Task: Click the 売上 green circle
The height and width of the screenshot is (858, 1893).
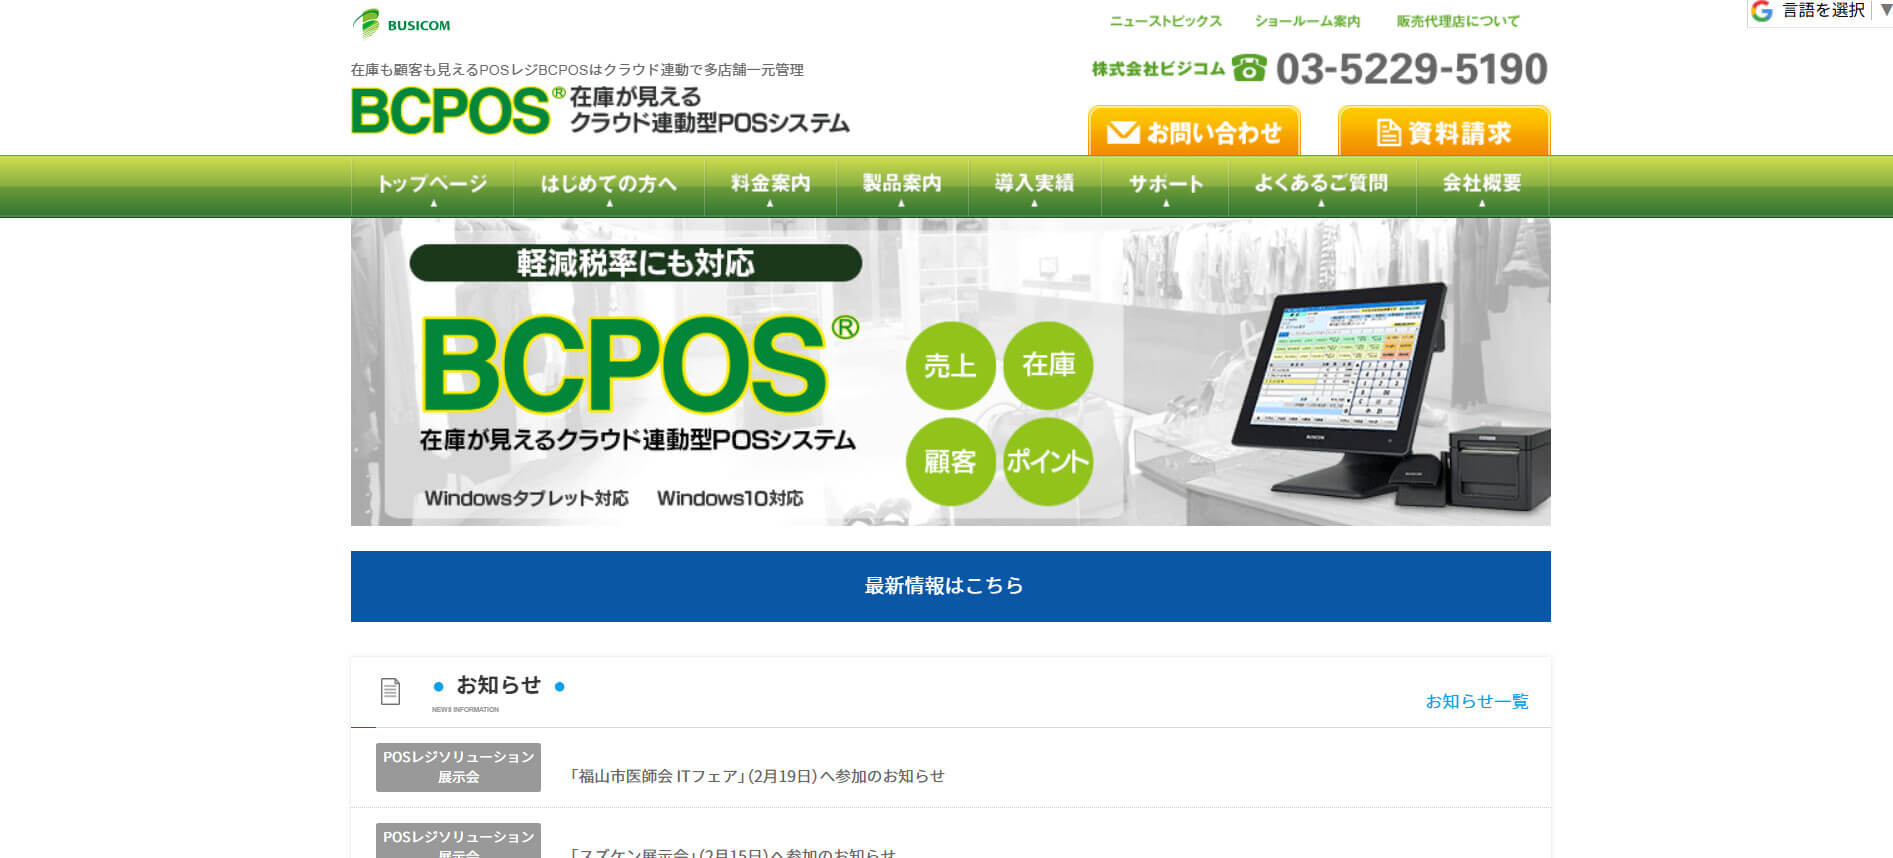Action: click(x=950, y=366)
